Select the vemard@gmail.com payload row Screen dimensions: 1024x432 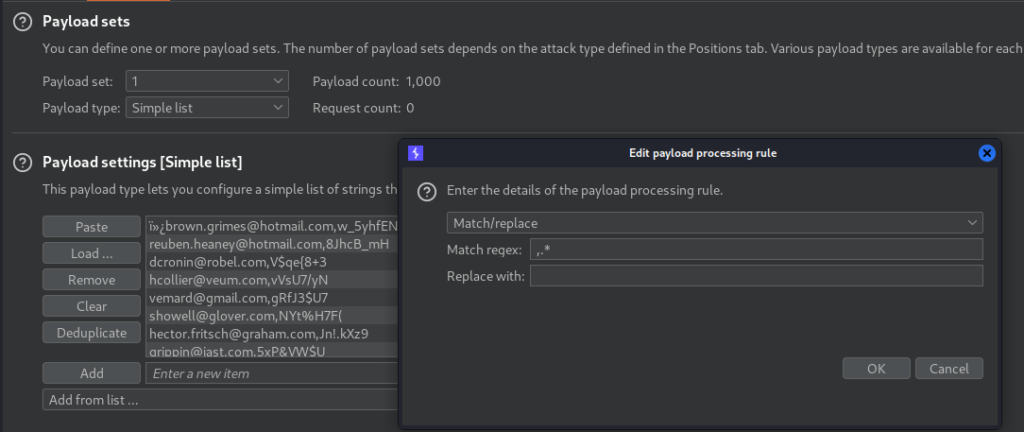(272, 298)
